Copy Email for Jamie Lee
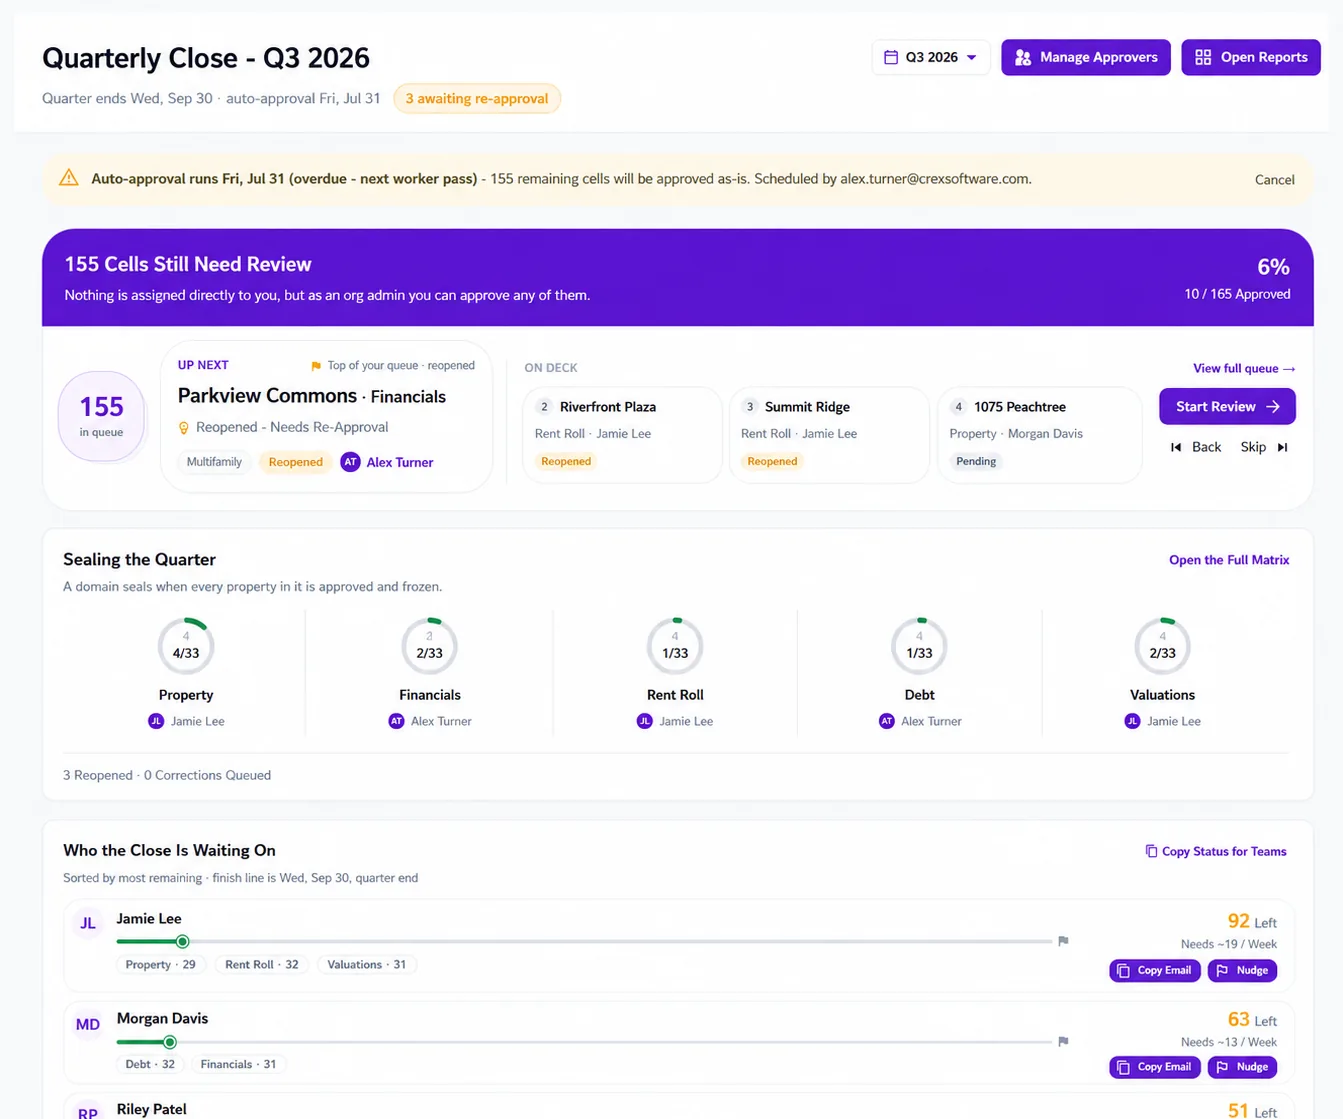Viewport: 1343px width, 1119px height. (1154, 970)
